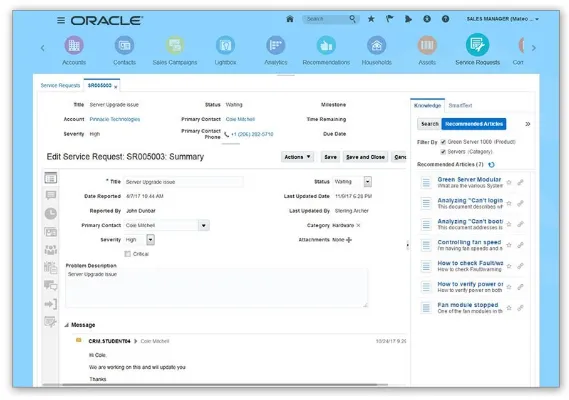Click the Title input field
The image size is (569, 400).
point(184,182)
